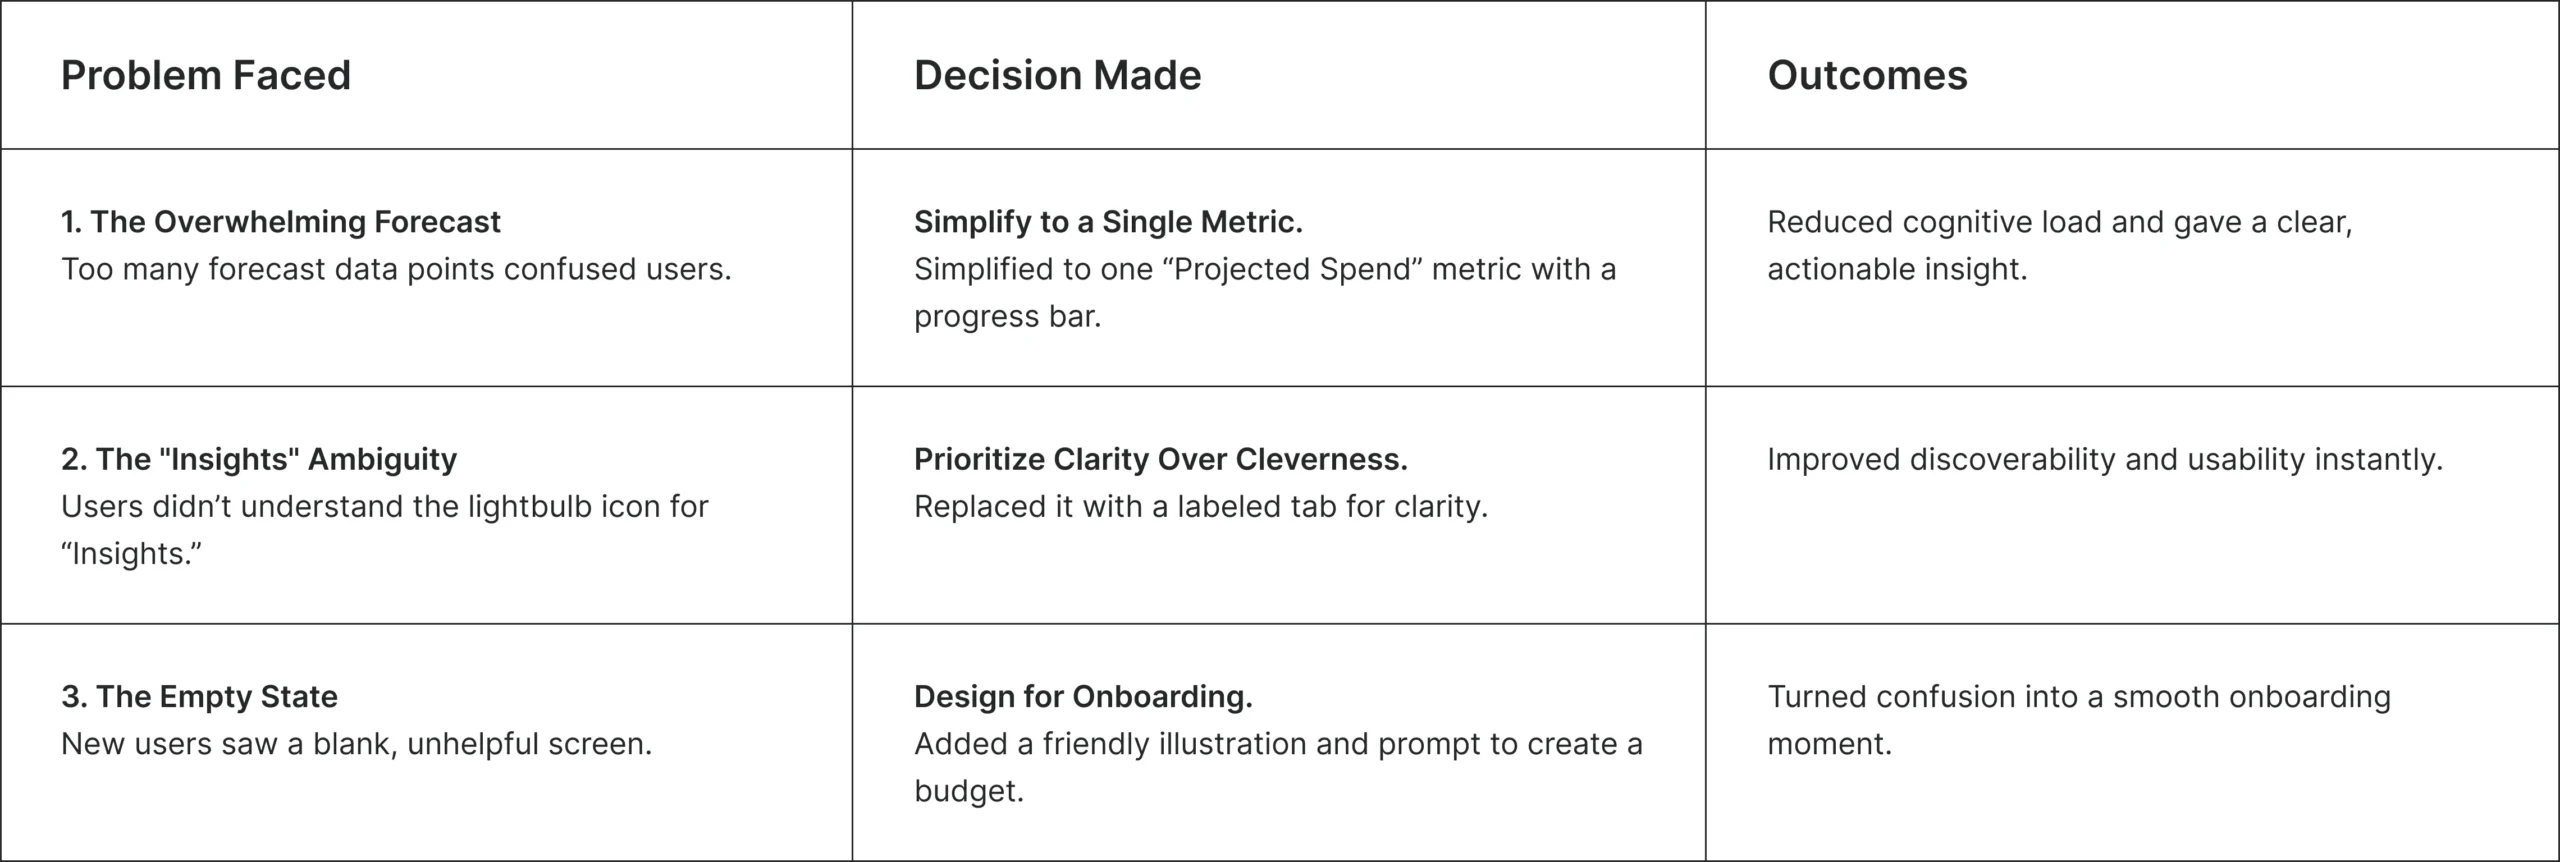
Task: Click the "Problem Faced" column header
Action: pos(206,76)
